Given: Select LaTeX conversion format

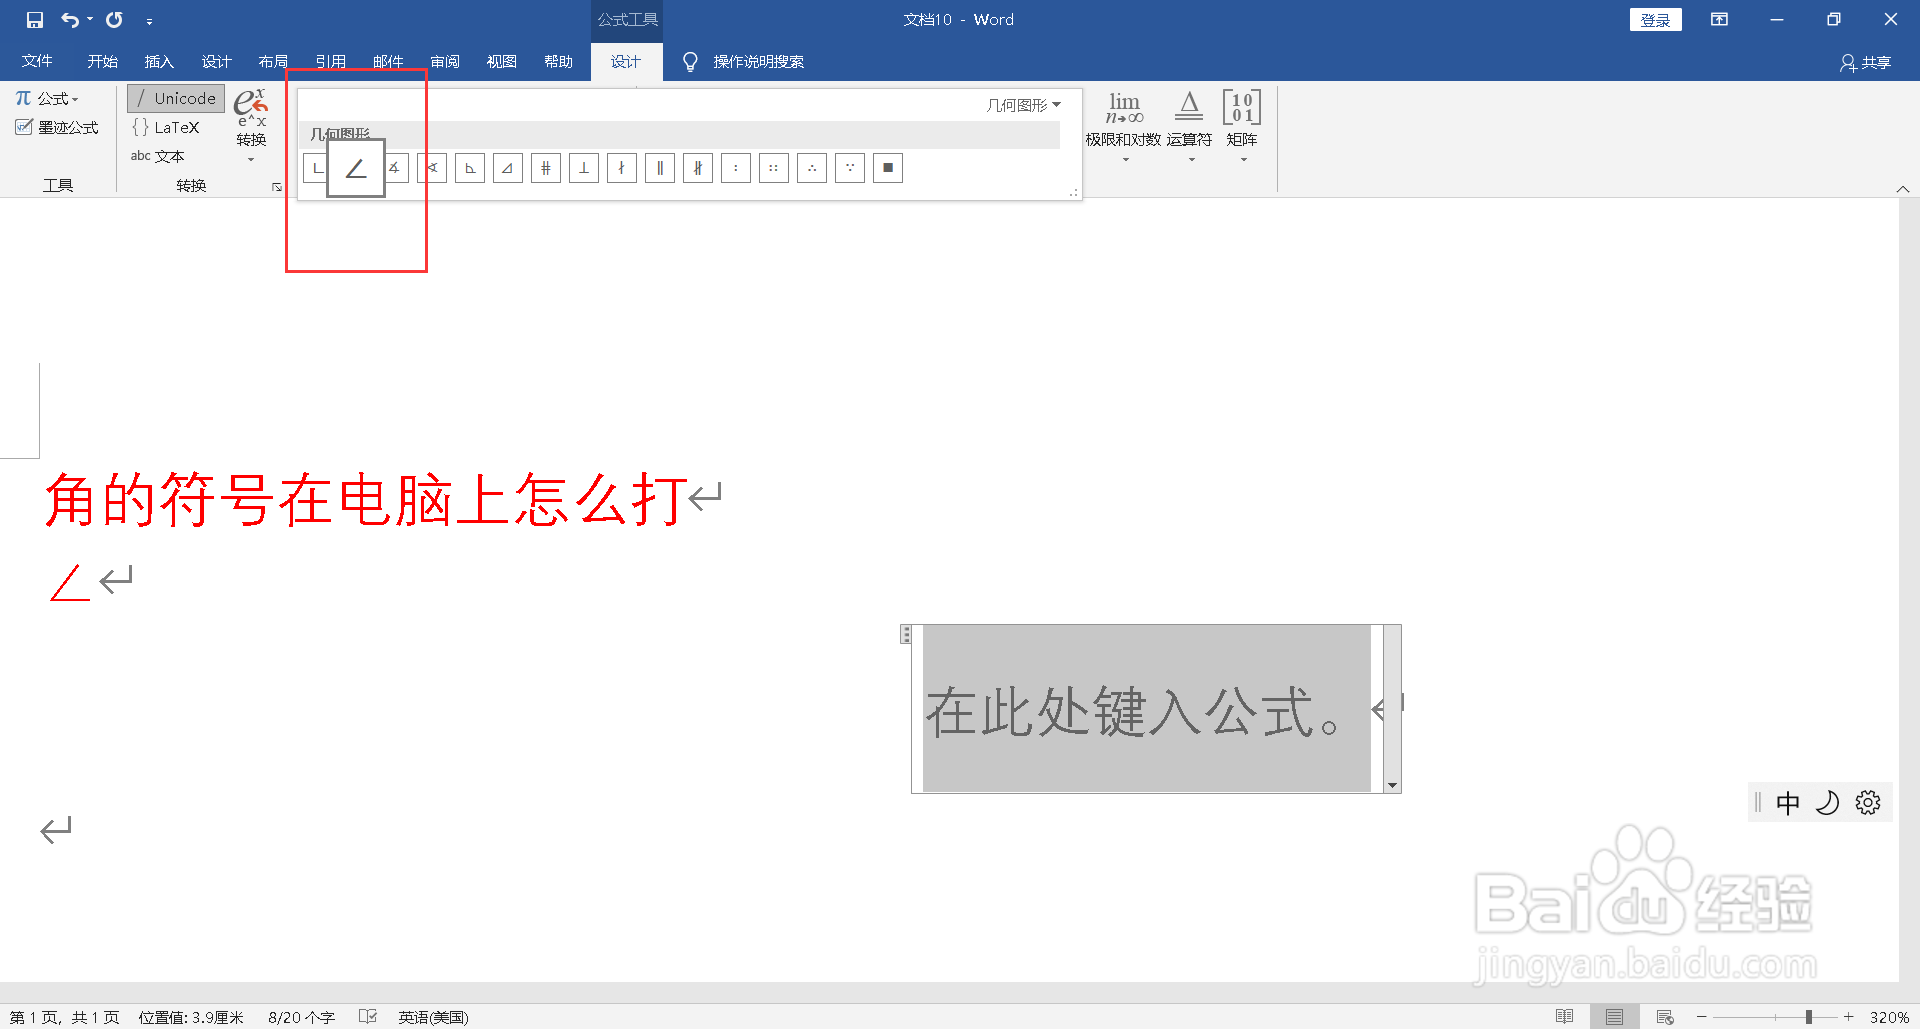Looking at the screenshot, I should [x=166, y=127].
